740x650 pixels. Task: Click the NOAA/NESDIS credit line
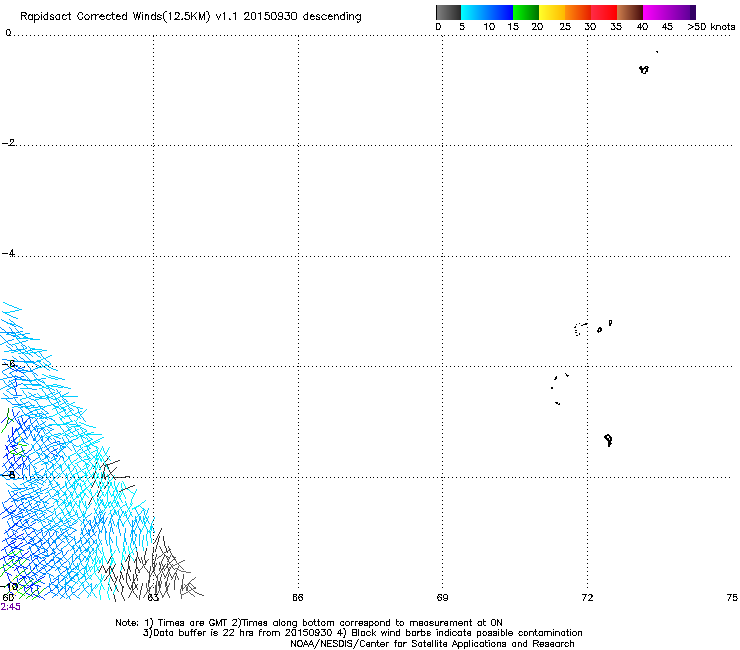[x=432, y=644]
